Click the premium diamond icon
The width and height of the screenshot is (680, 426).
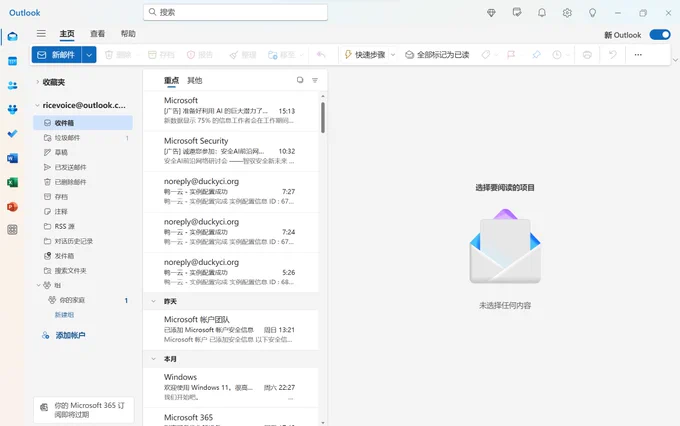[491, 13]
